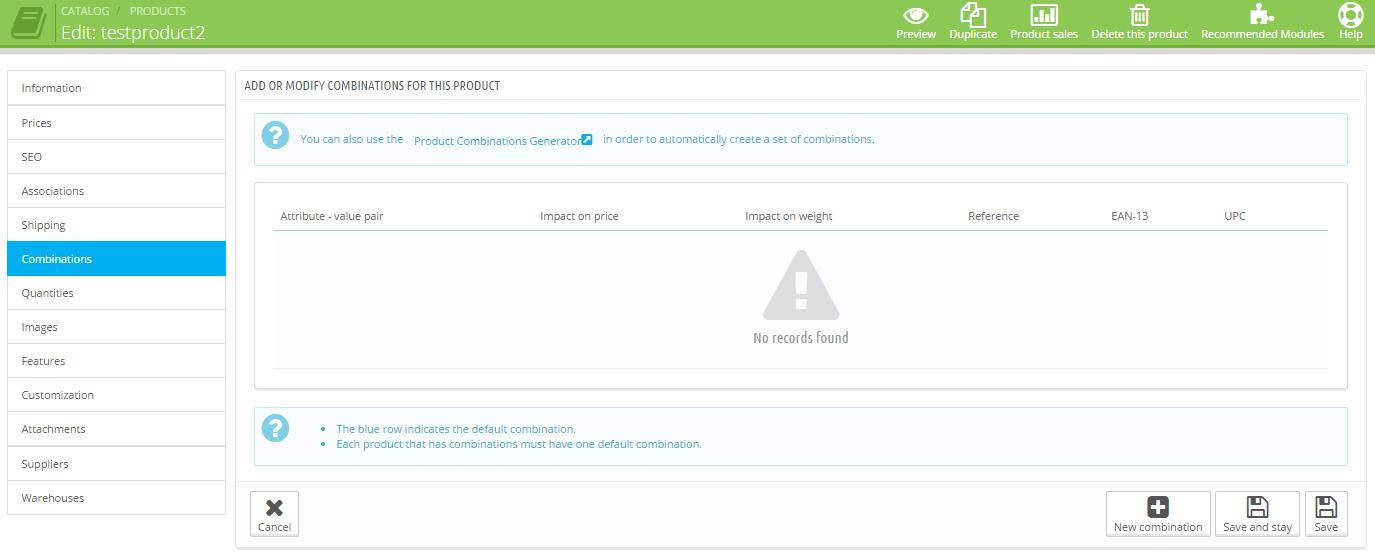Click the Preview eye icon
The width and height of the screenshot is (1375, 558).
click(x=915, y=15)
